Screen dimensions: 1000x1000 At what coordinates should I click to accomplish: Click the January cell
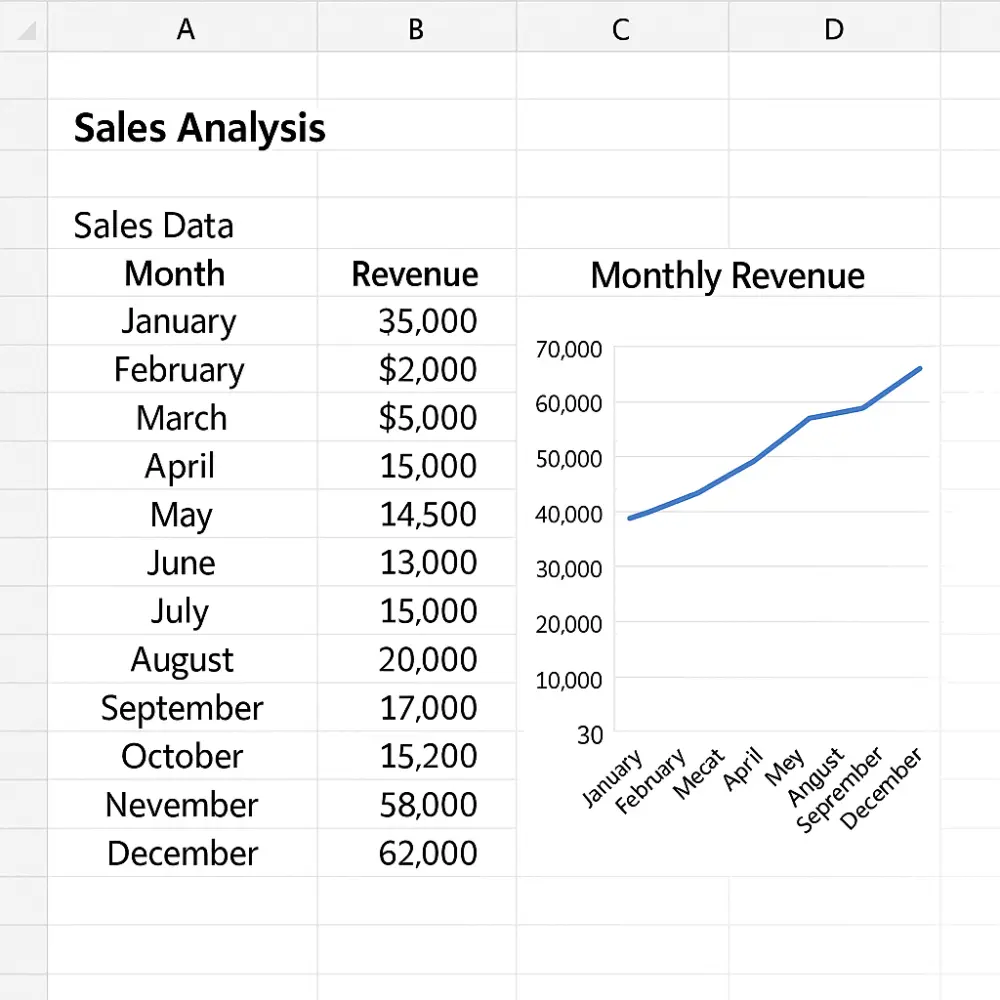(178, 321)
